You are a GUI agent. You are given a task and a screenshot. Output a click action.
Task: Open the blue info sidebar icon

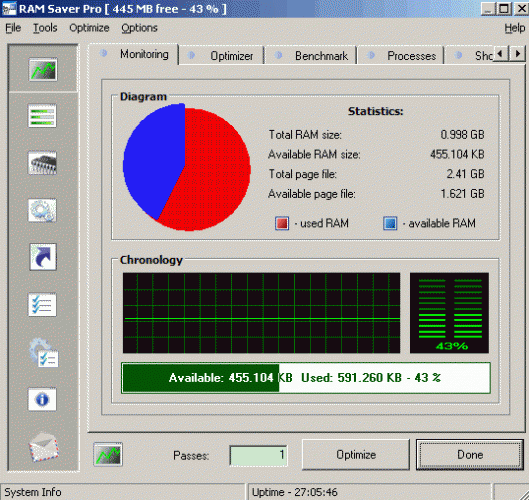(42, 399)
